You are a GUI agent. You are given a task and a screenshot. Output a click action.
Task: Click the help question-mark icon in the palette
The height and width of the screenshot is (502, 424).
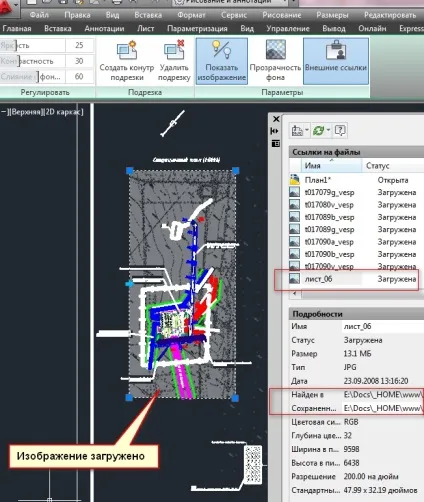340,130
